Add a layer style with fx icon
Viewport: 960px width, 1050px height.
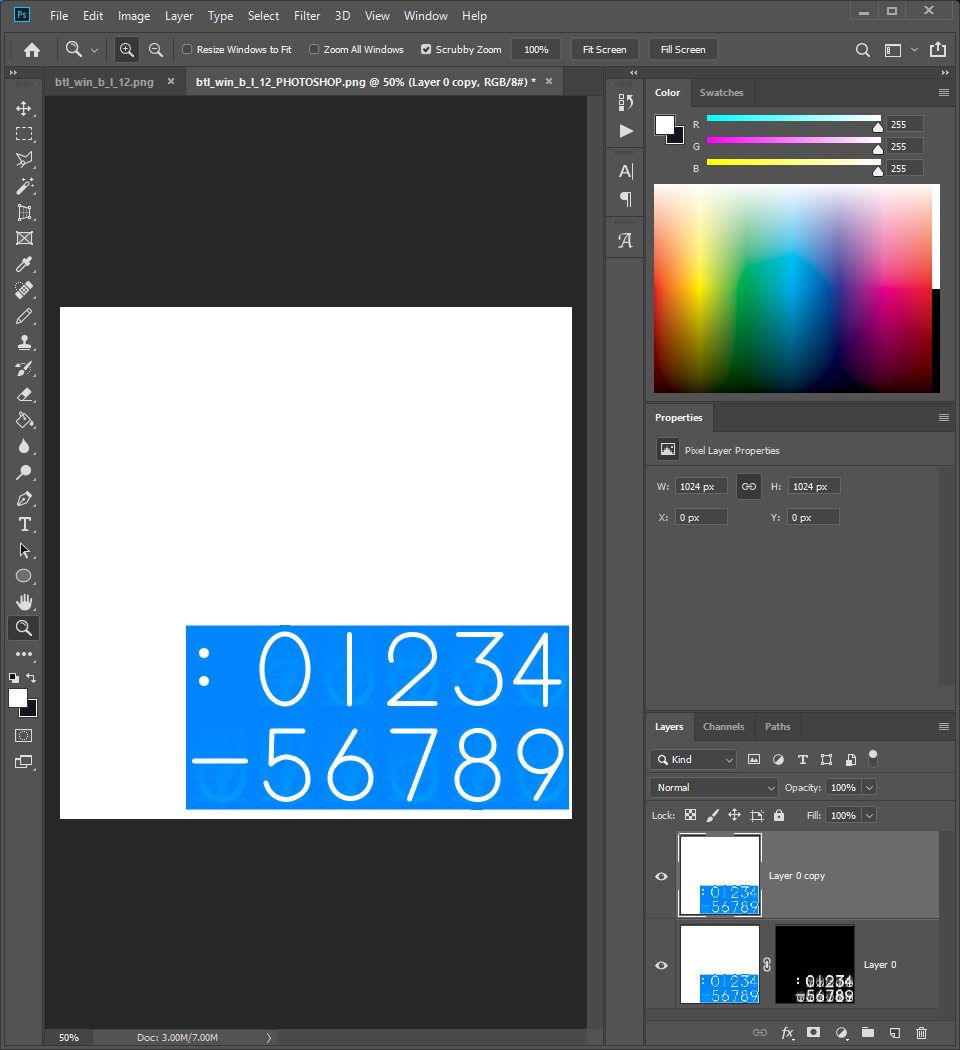[x=787, y=1033]
